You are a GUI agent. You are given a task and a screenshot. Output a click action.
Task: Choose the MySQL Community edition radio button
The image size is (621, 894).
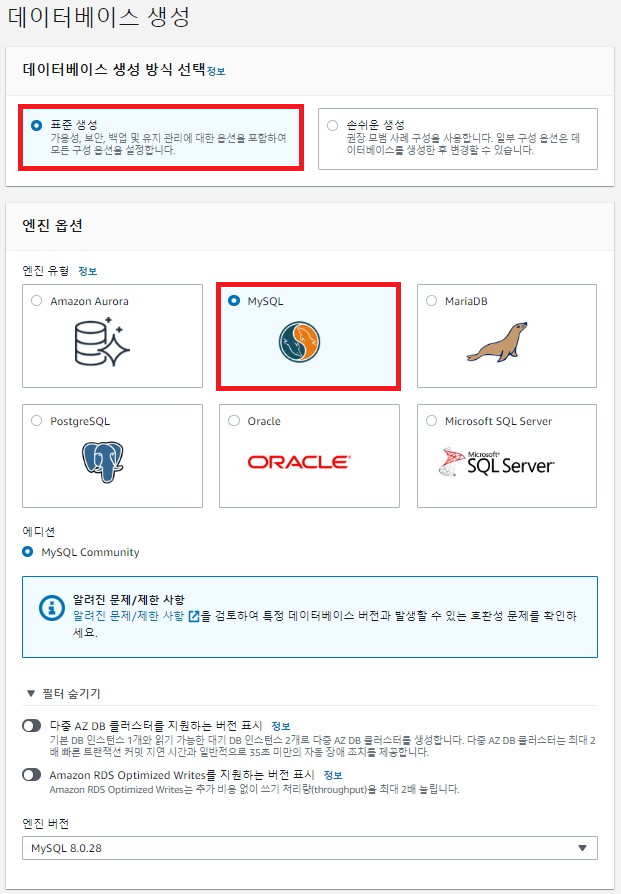point(27,552)
